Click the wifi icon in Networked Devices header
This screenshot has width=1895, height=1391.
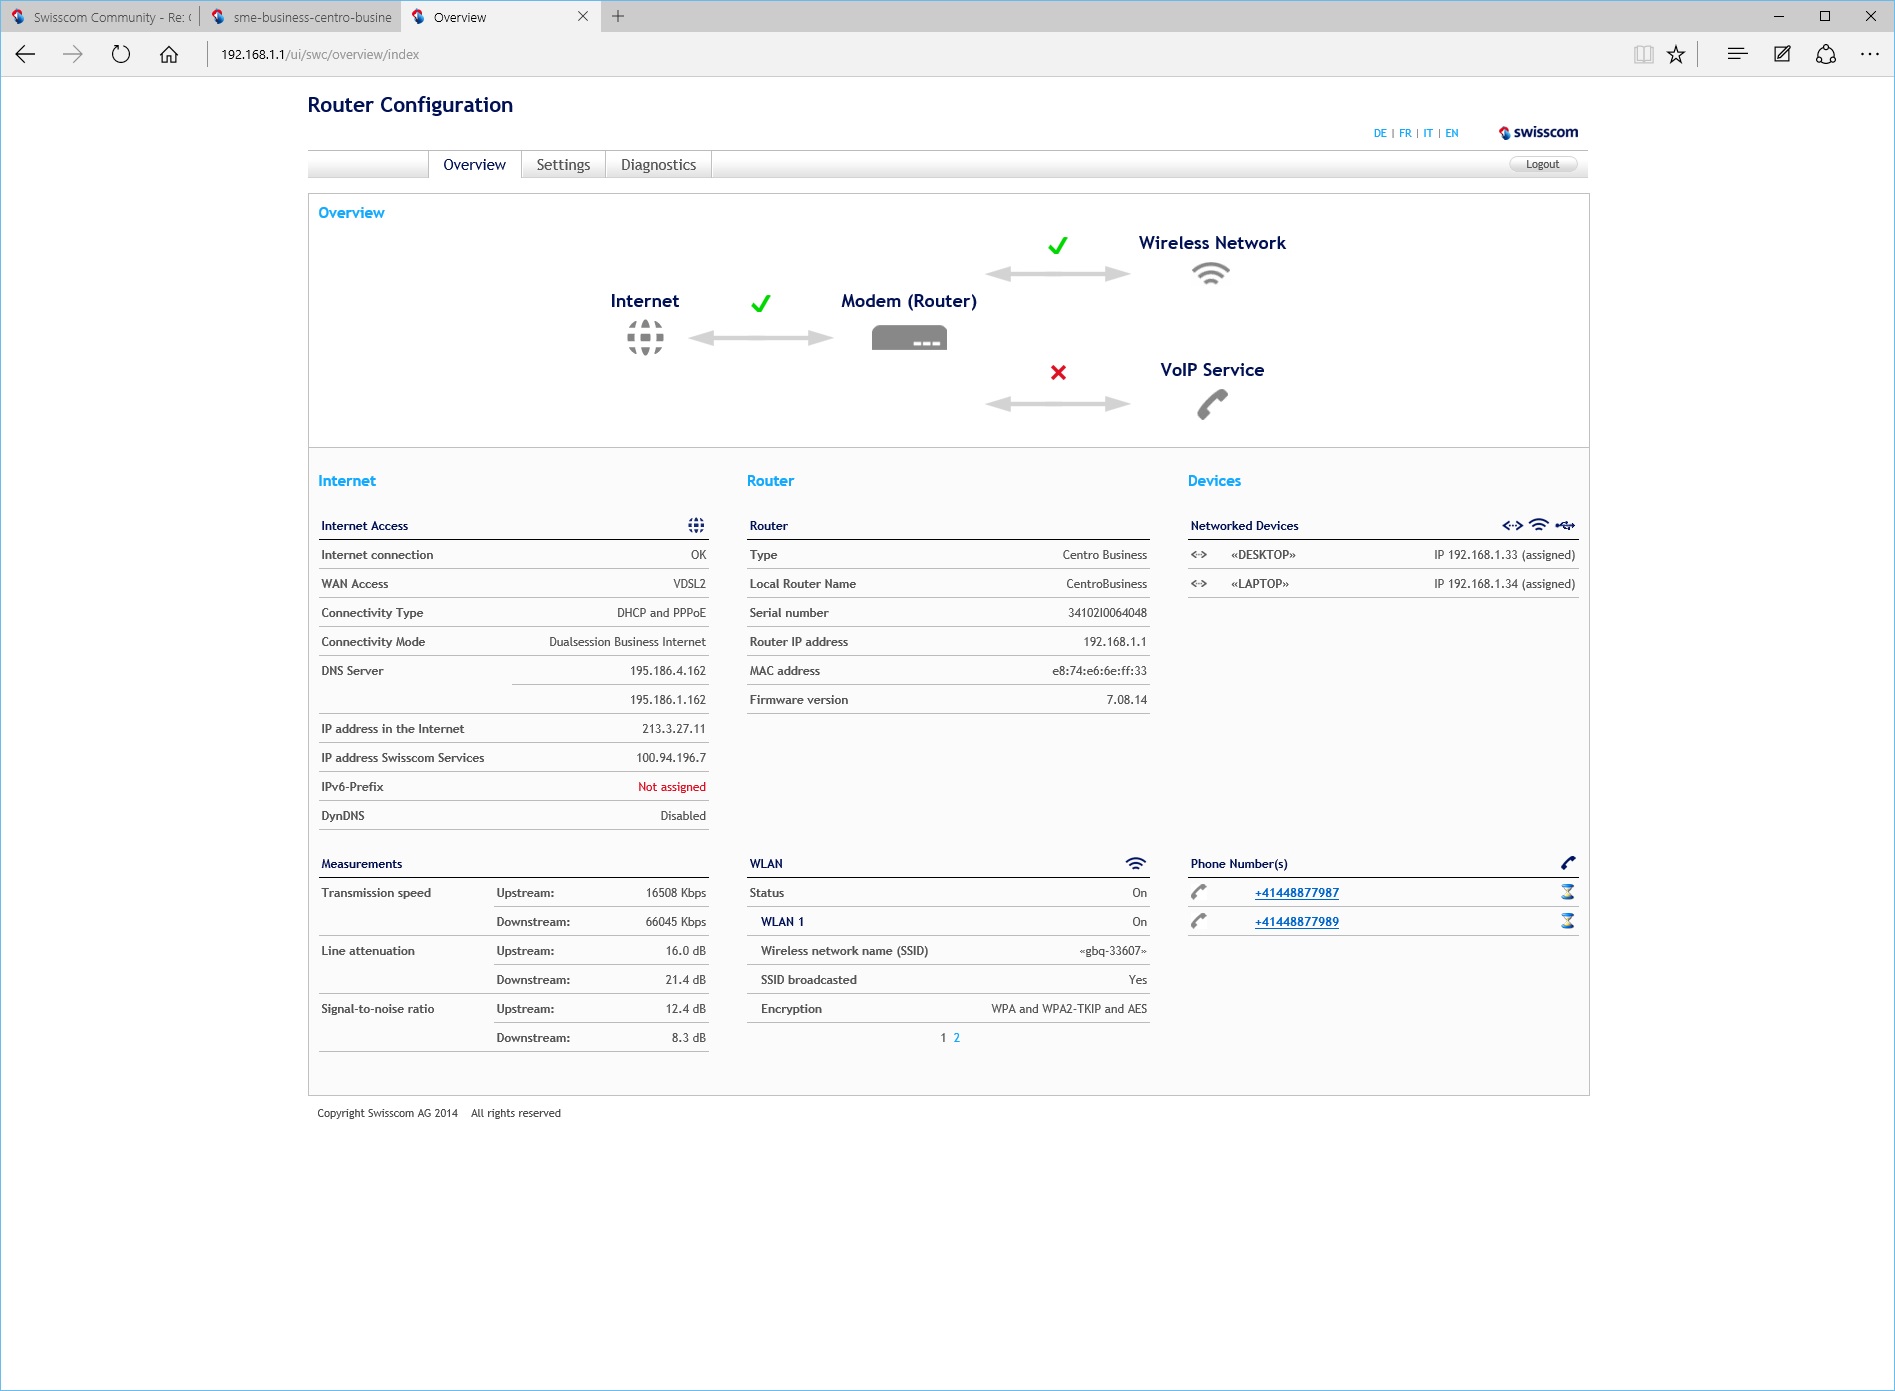coord(1539,525)
